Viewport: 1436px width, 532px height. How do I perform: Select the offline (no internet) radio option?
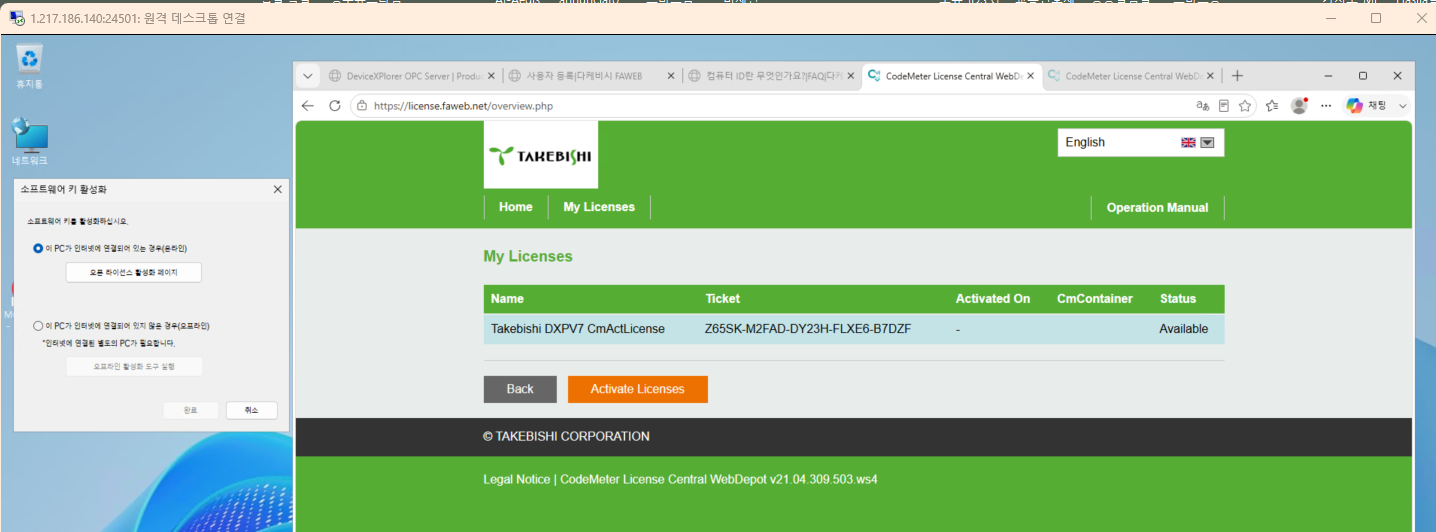(38, 326)
